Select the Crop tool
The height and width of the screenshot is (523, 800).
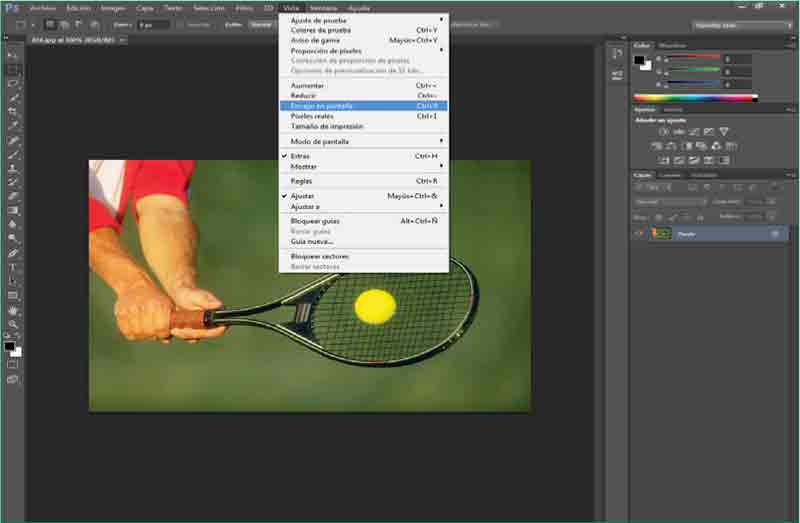(x=13, y=112)
